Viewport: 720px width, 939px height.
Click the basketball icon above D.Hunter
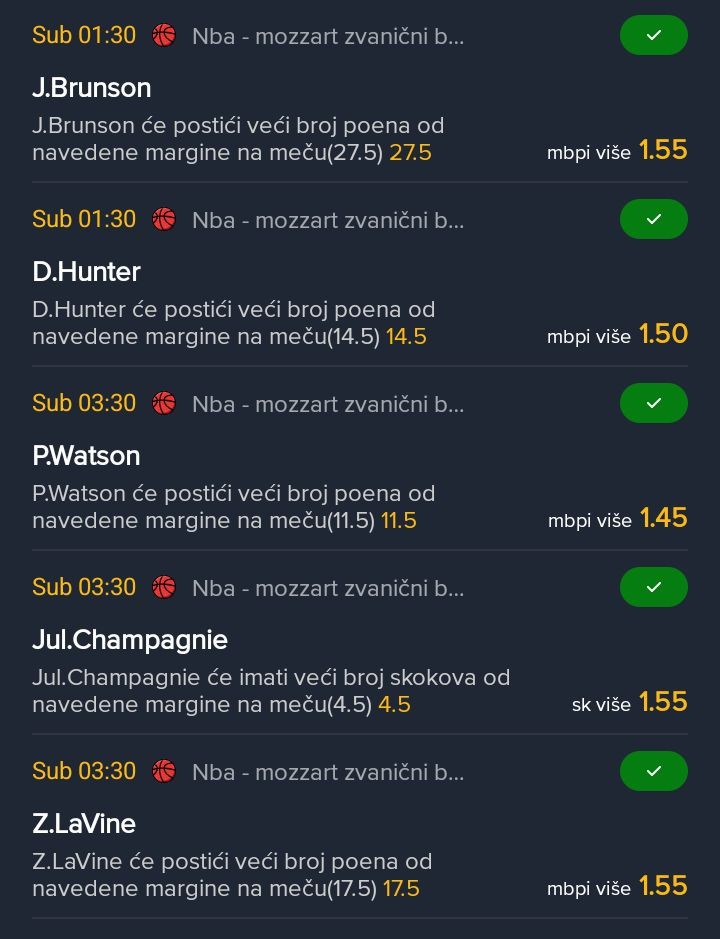(164, 220)
